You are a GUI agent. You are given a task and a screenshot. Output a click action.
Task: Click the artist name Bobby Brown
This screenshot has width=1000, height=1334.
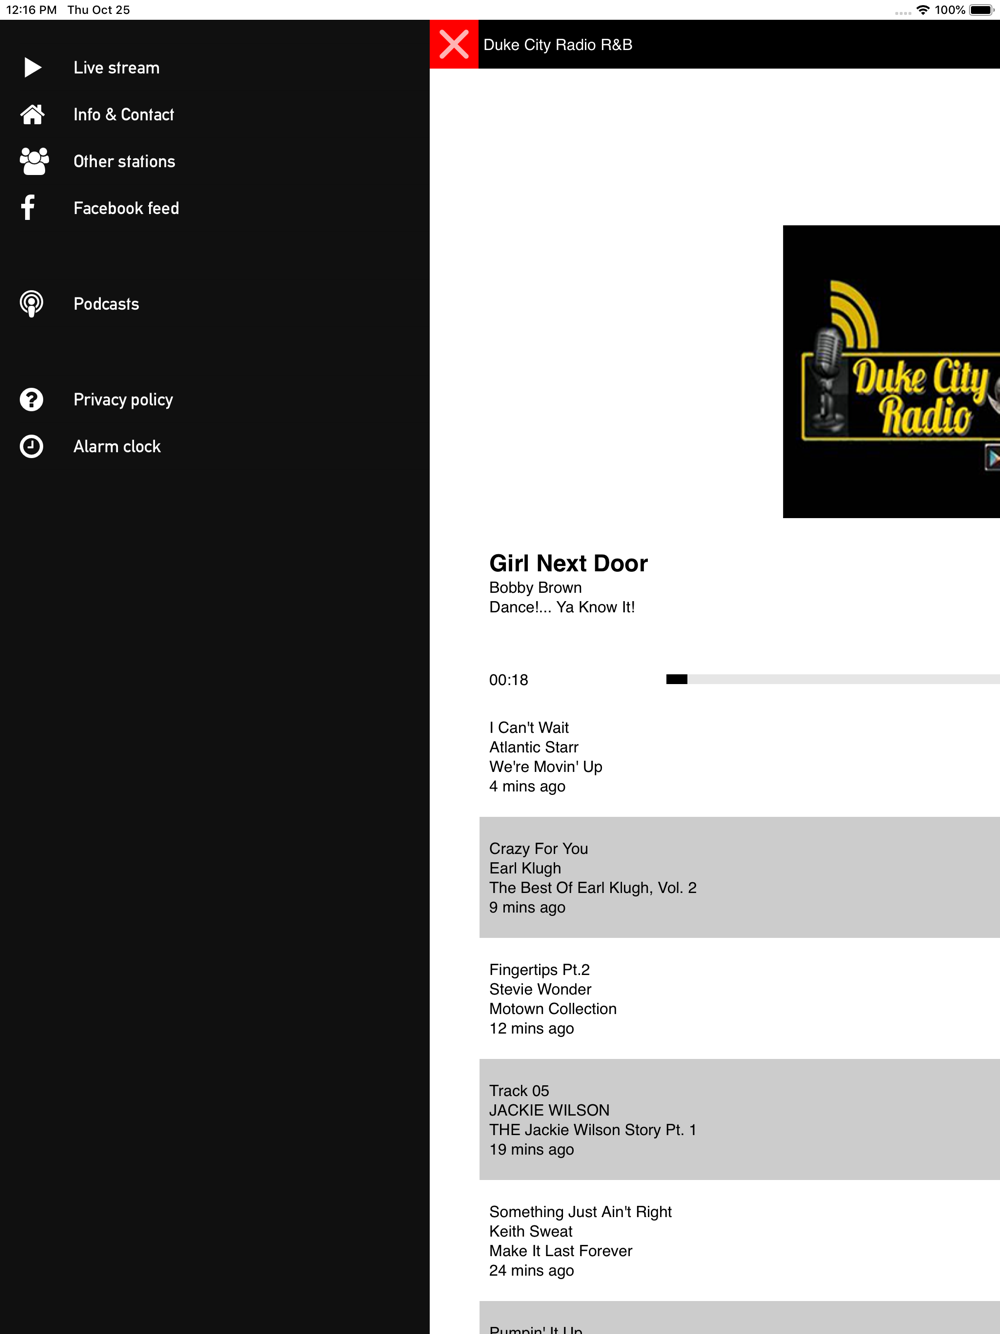point(536,588)
